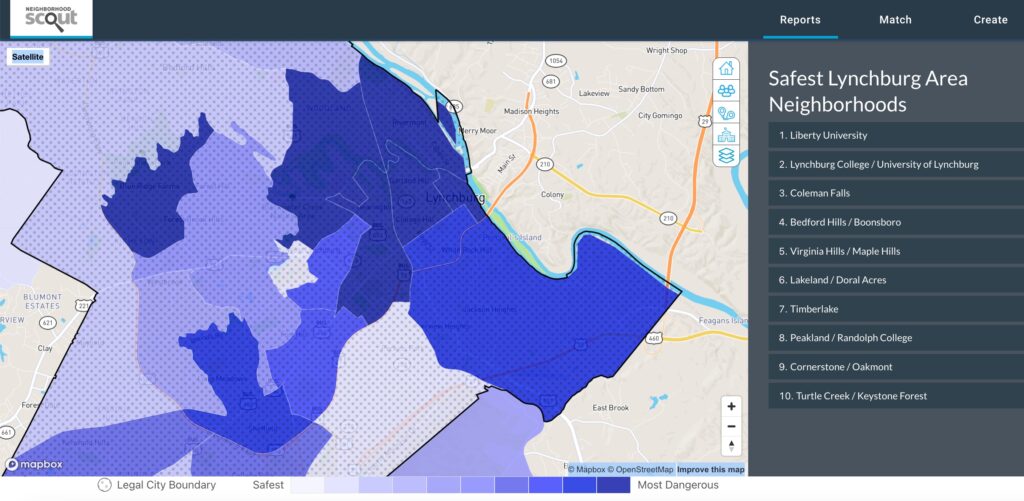This screenshot has height=501, width=1024.
Task: Select 9. Cornerstone / Oakmont
Action: (x=896, y=366)
